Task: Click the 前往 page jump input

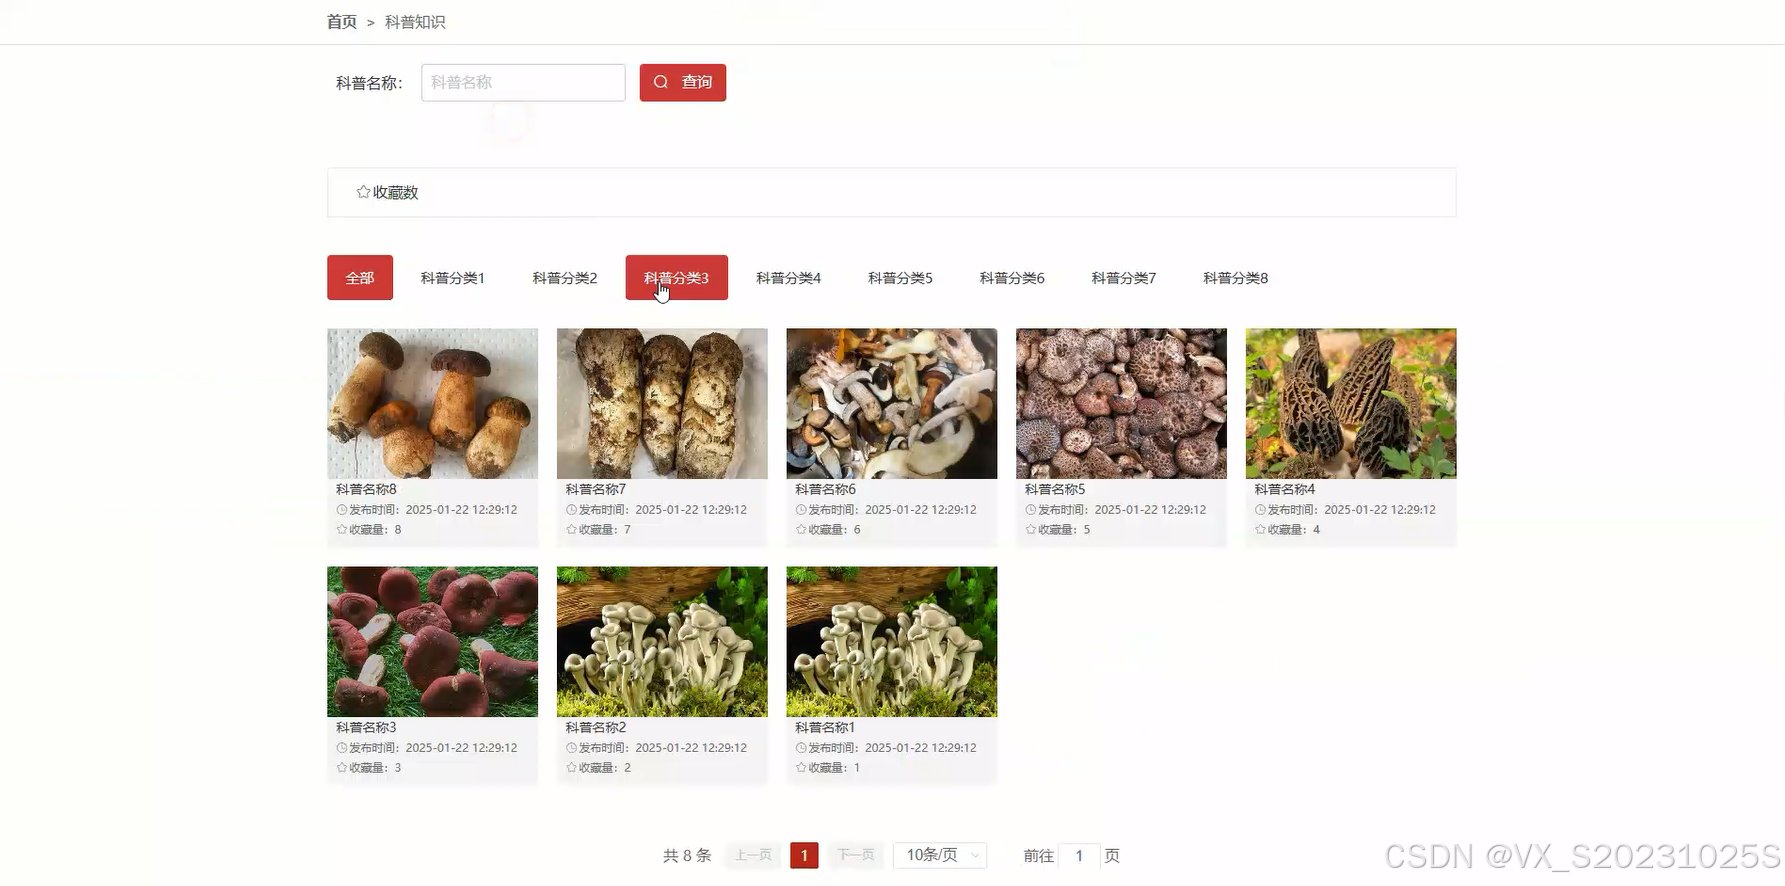Action: point(1079,856)
